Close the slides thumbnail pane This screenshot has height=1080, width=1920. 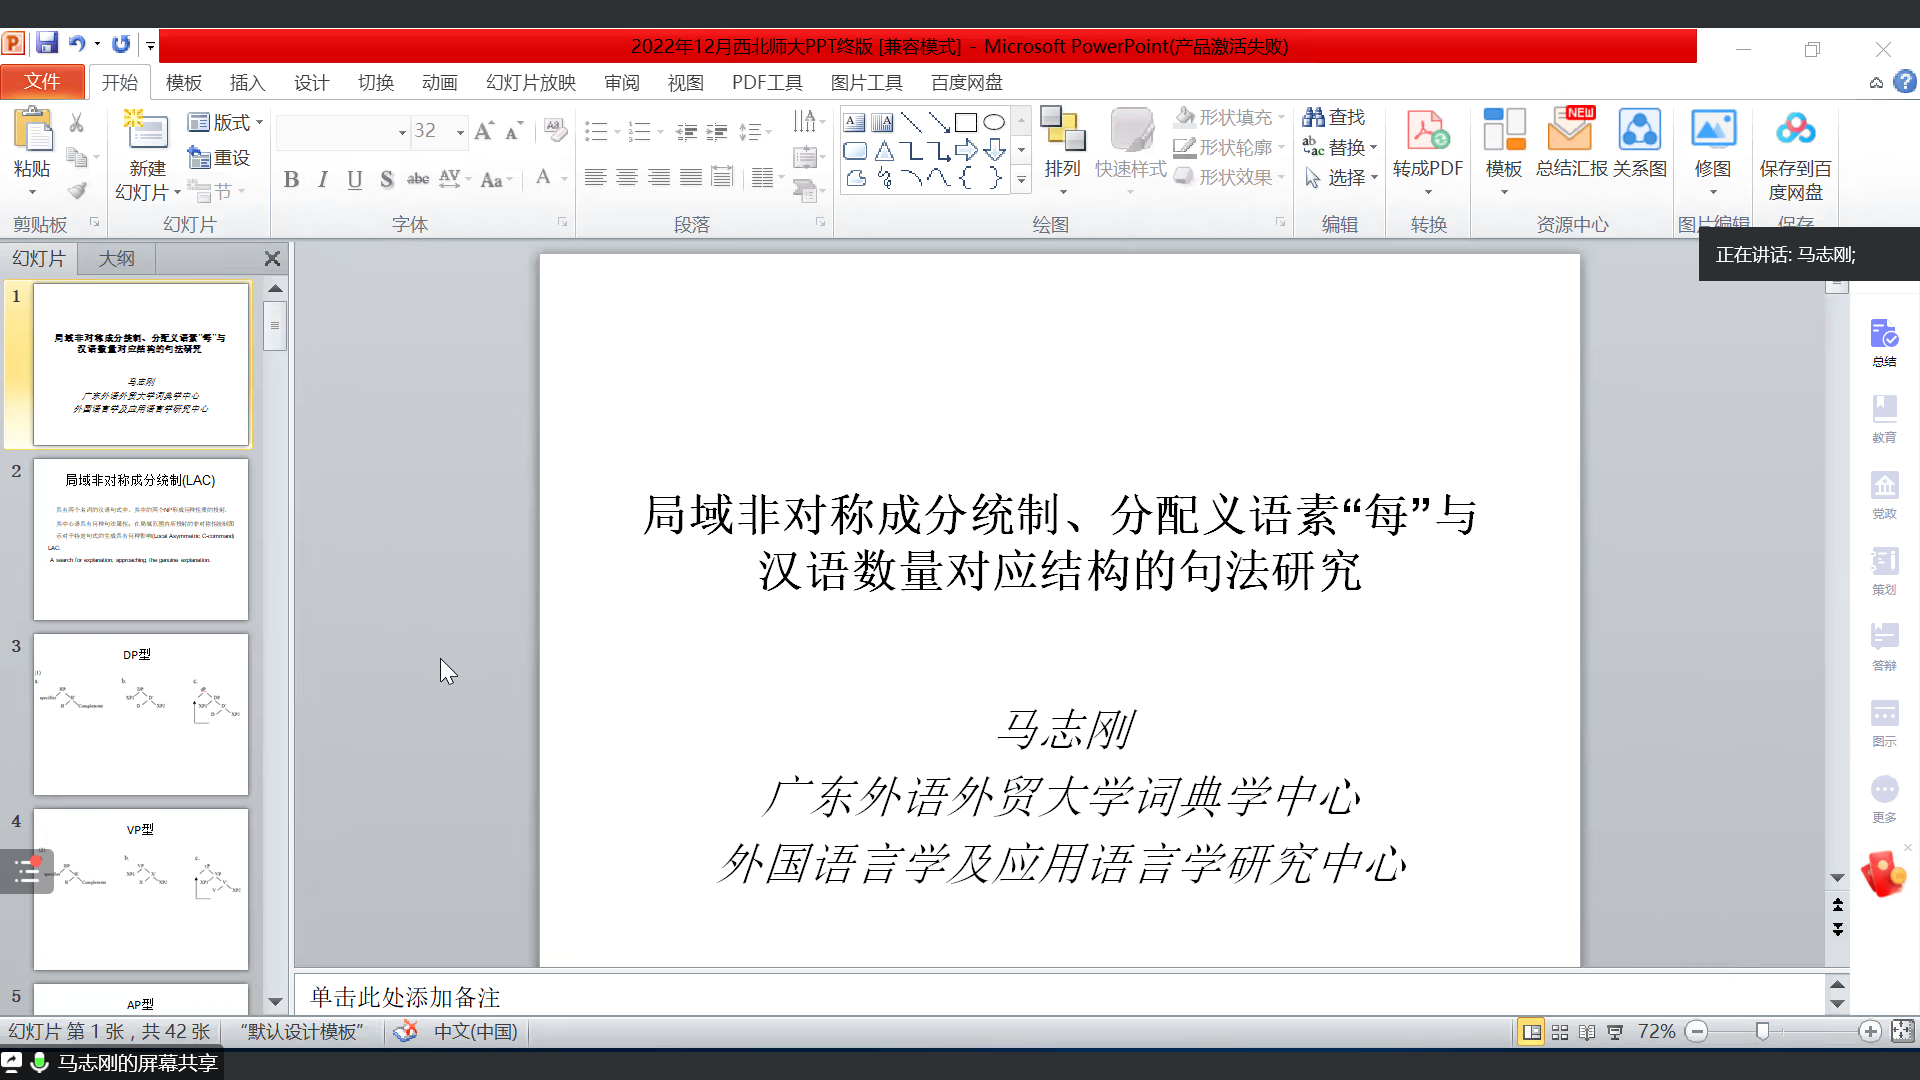[x=272, y=258]
